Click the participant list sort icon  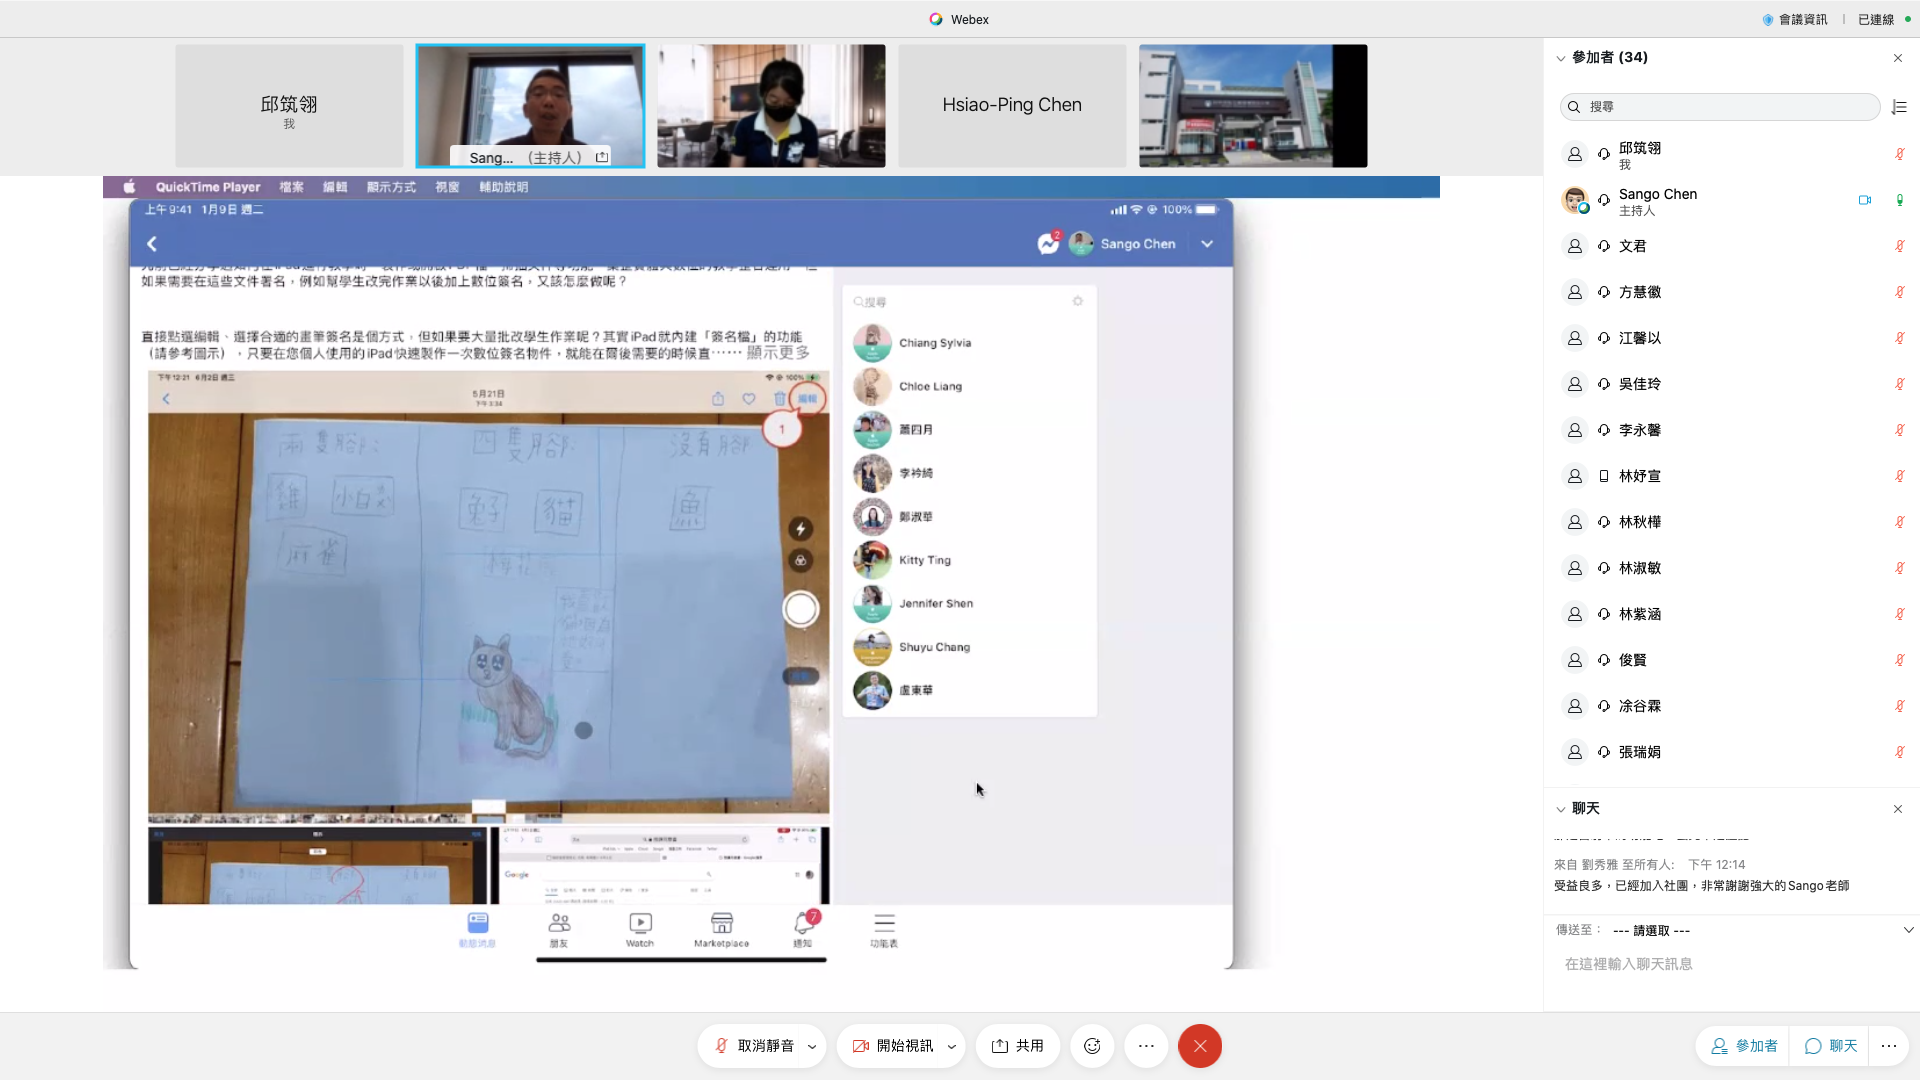click(x=1899, y=107)
